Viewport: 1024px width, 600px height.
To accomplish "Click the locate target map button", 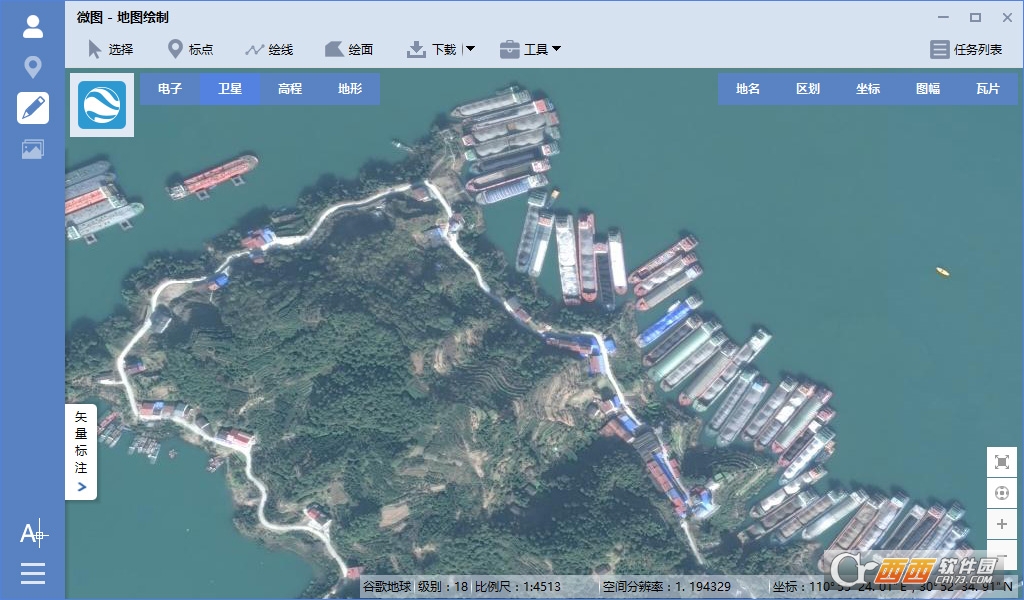I will point(1001,493).
